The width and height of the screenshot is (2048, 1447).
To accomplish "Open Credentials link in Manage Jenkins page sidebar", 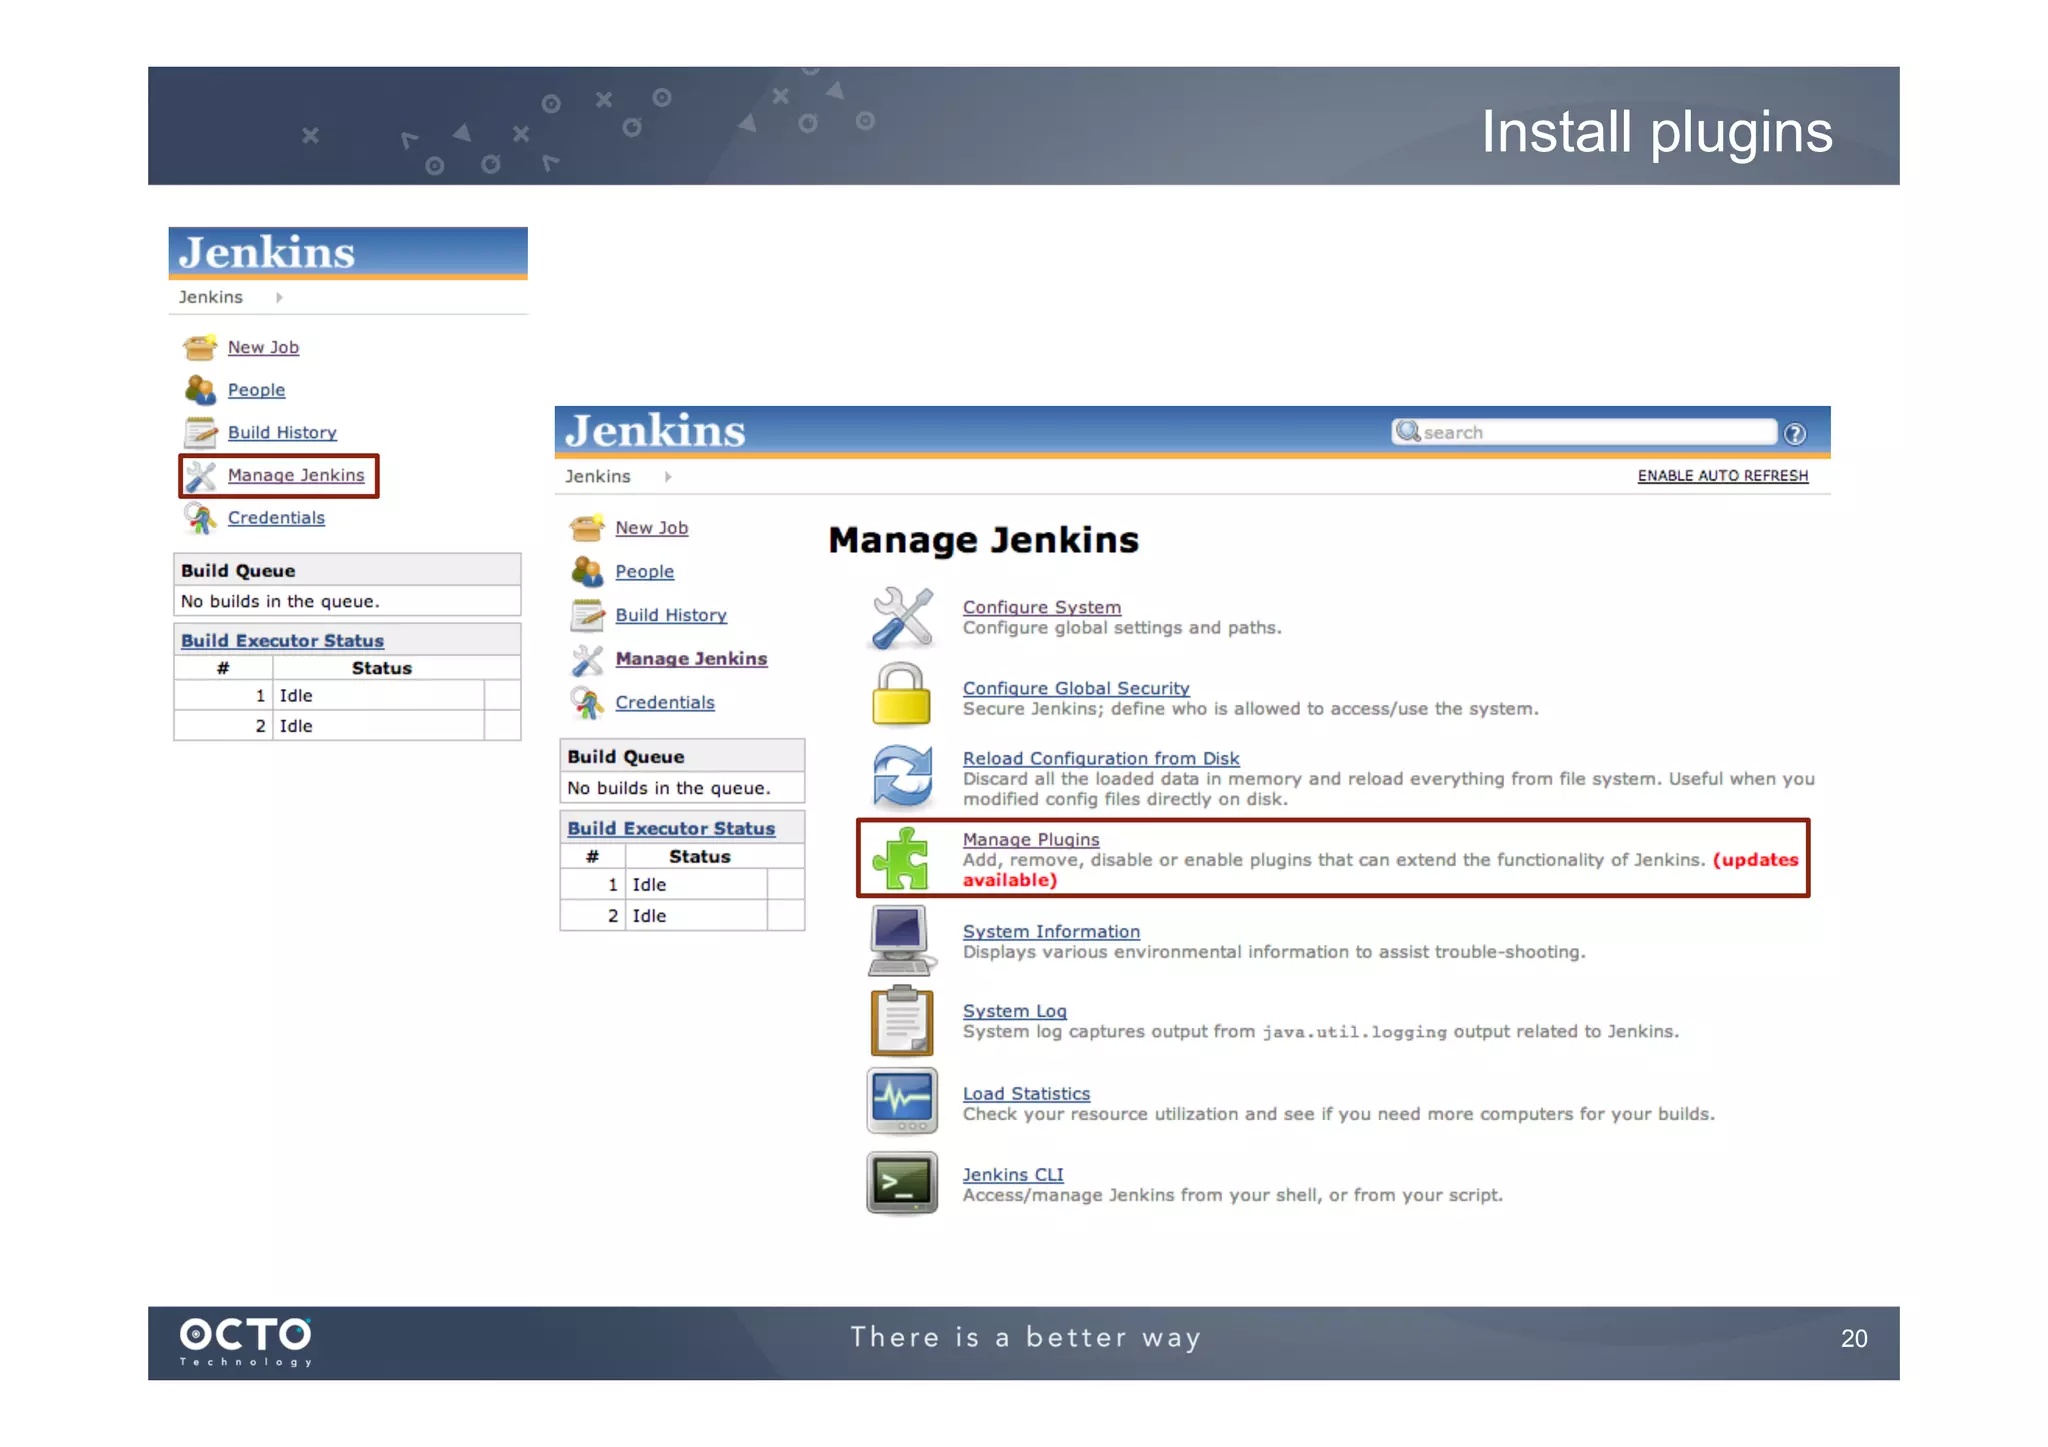I will [x=665, y=702].
